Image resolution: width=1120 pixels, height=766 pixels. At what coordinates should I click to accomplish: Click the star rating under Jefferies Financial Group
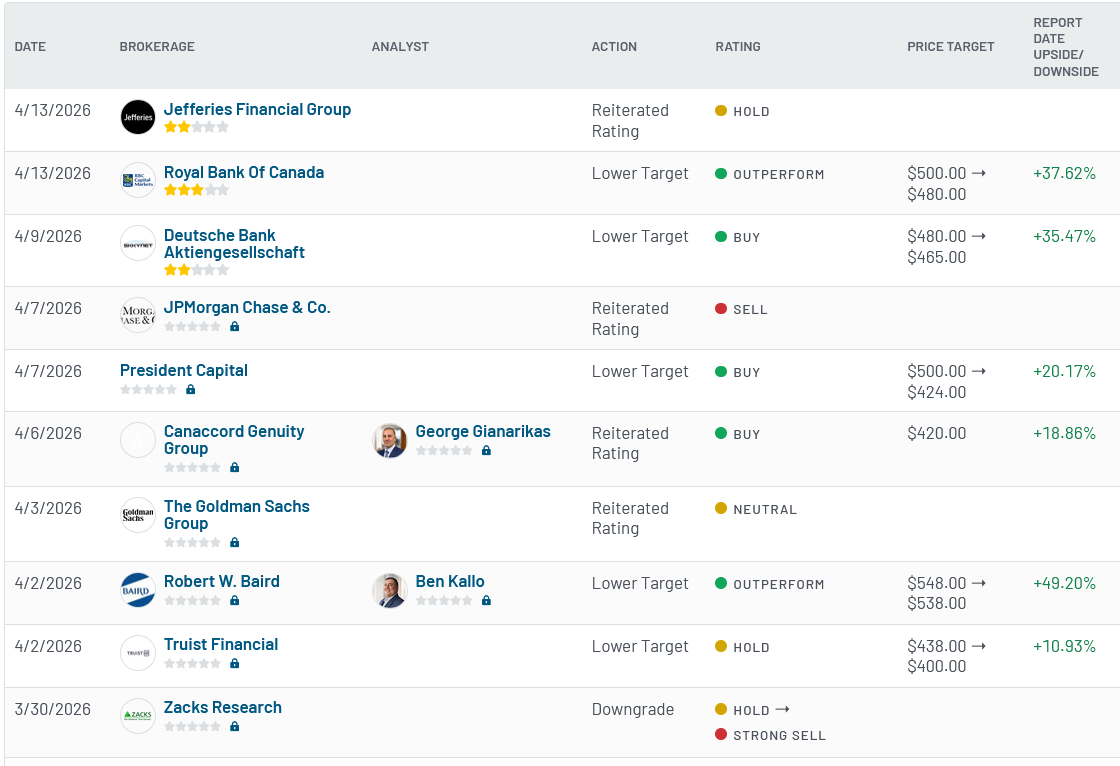(196, 127)
